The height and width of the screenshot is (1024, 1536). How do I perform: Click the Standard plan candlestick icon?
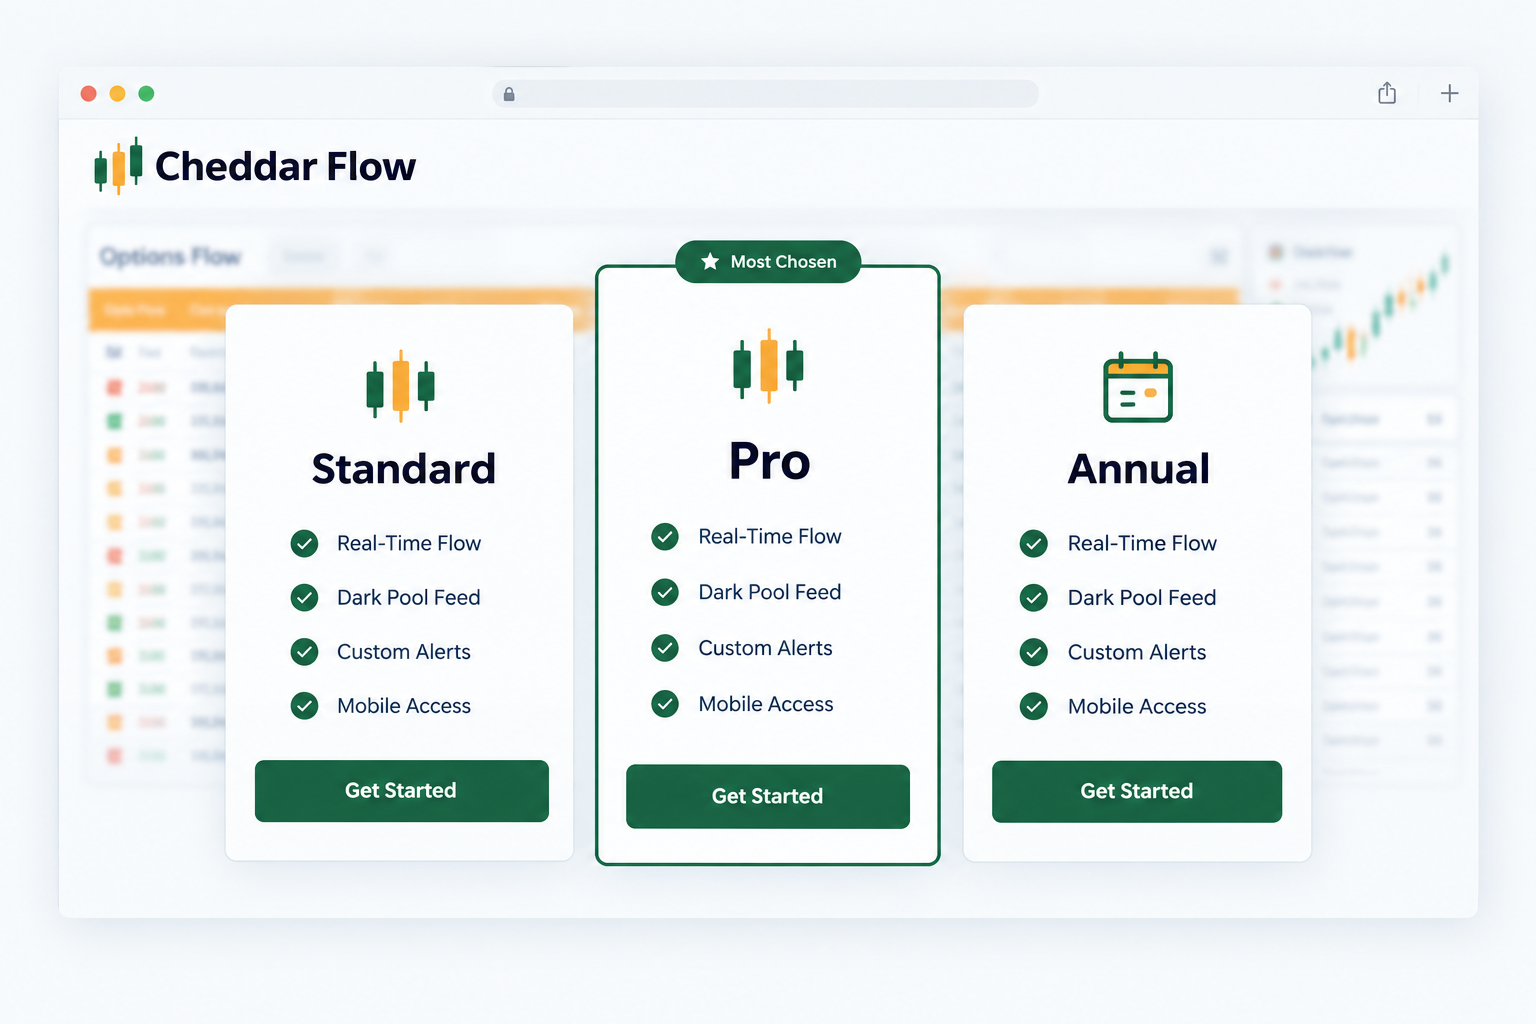pos(400,386)
